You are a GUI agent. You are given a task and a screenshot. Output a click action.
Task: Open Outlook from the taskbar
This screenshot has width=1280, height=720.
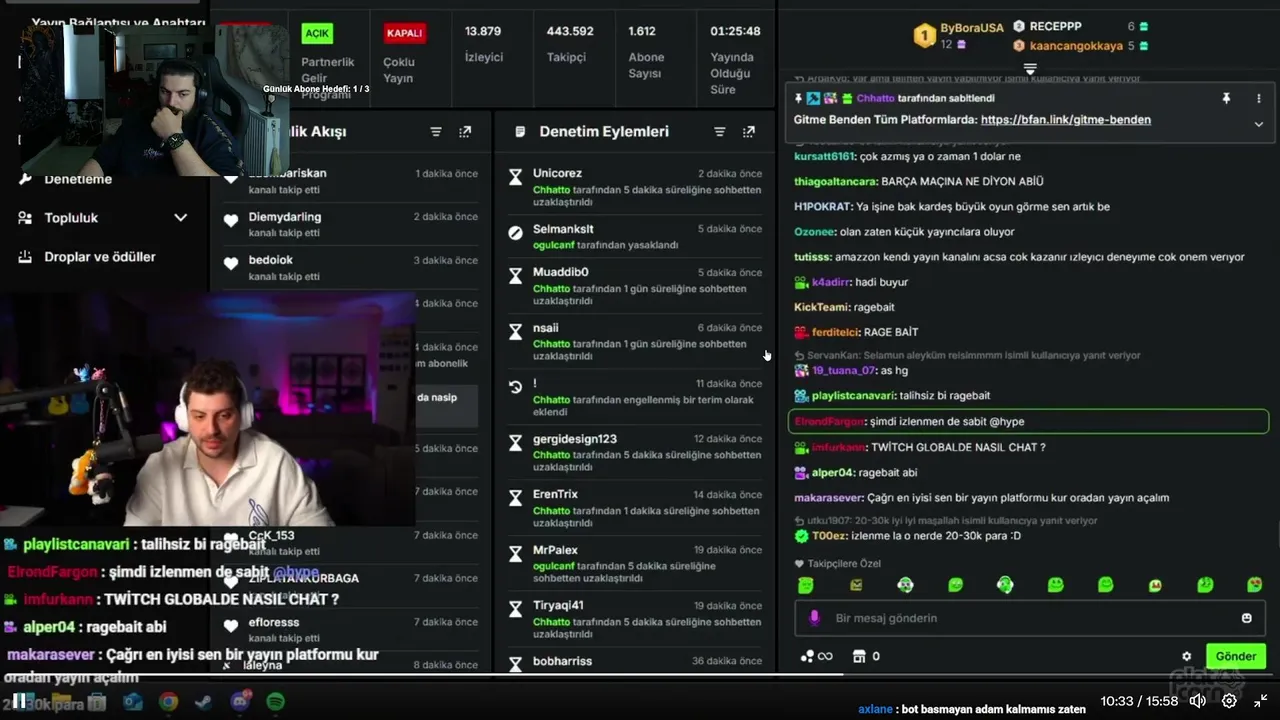click(132, 702)
